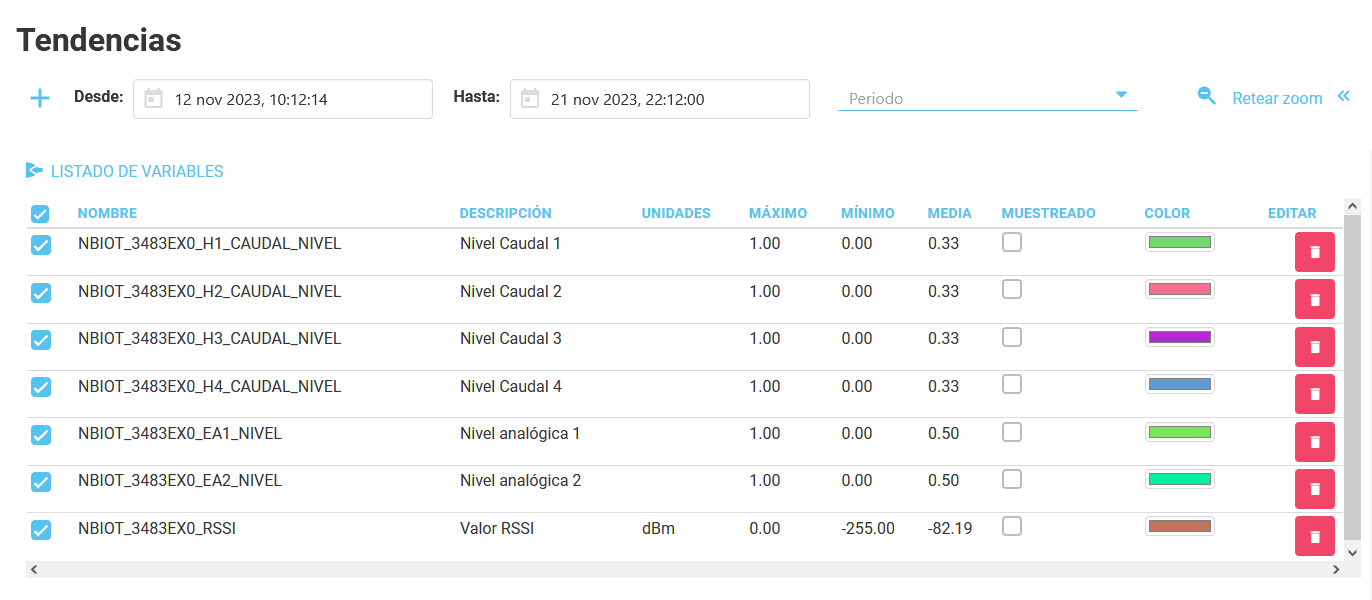1372x600 pixels.
Task: Uncheck the select-all header checkbox
Action: (40, 214)
